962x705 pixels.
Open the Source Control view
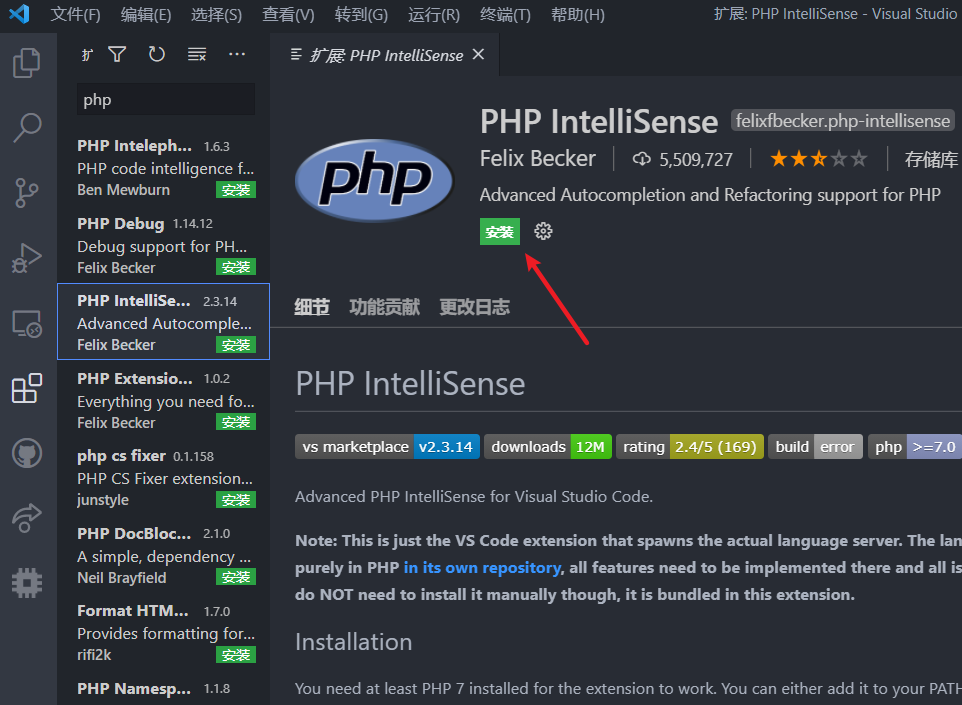[x=26, y=193]
